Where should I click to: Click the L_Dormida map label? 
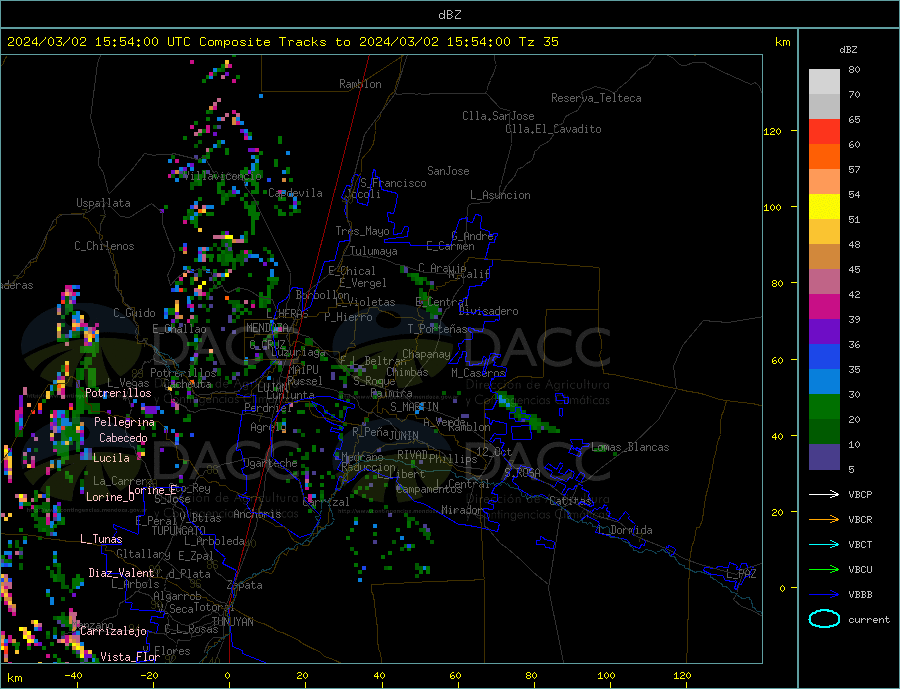tap(625, 530)
